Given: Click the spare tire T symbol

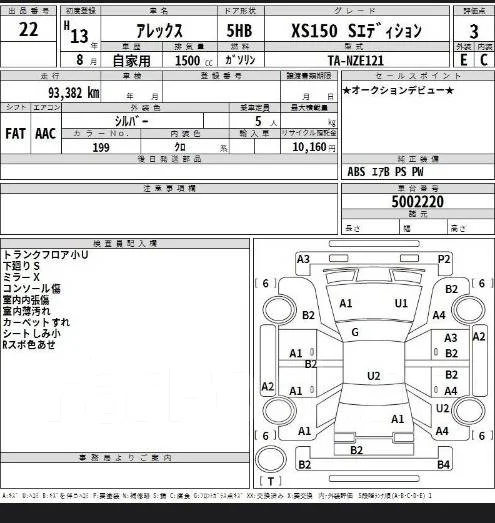Looking at the screenshot, I should (271, 481).
